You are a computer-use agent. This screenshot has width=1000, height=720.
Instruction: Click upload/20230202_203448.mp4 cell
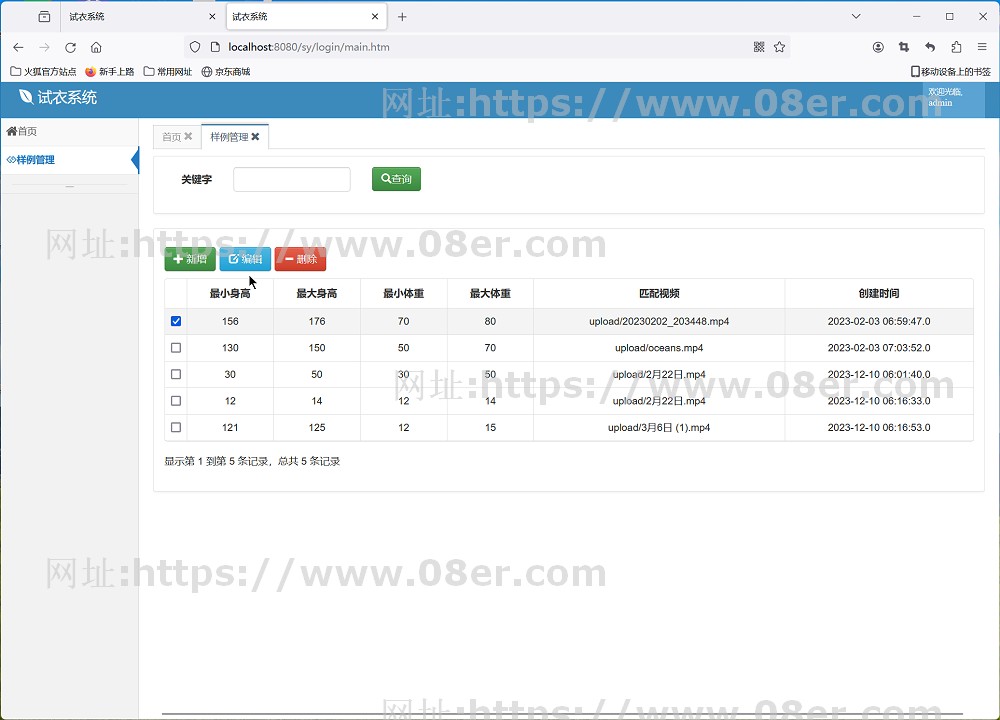659,321
